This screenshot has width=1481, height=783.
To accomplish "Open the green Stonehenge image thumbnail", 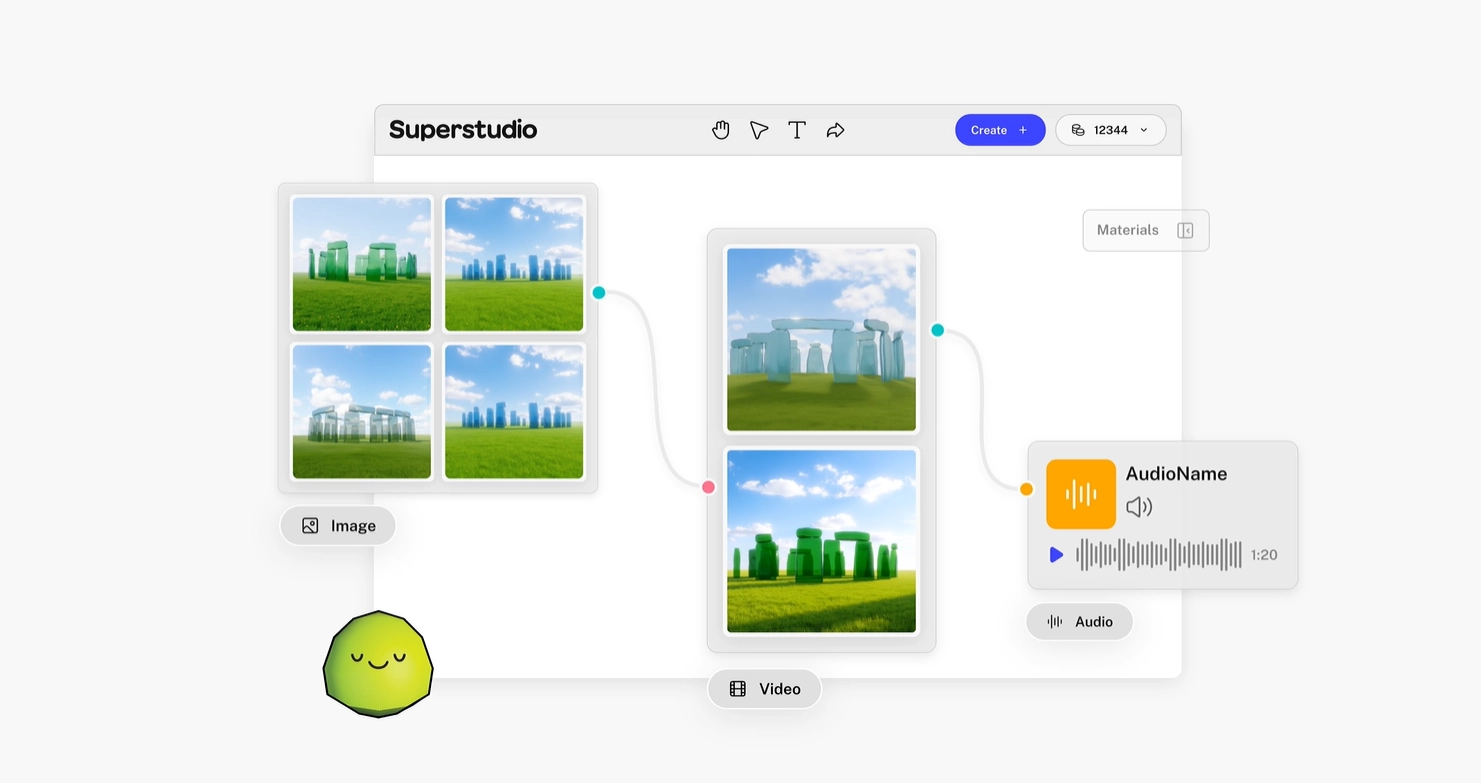I will pyautogui.click(x=362, y=264).
